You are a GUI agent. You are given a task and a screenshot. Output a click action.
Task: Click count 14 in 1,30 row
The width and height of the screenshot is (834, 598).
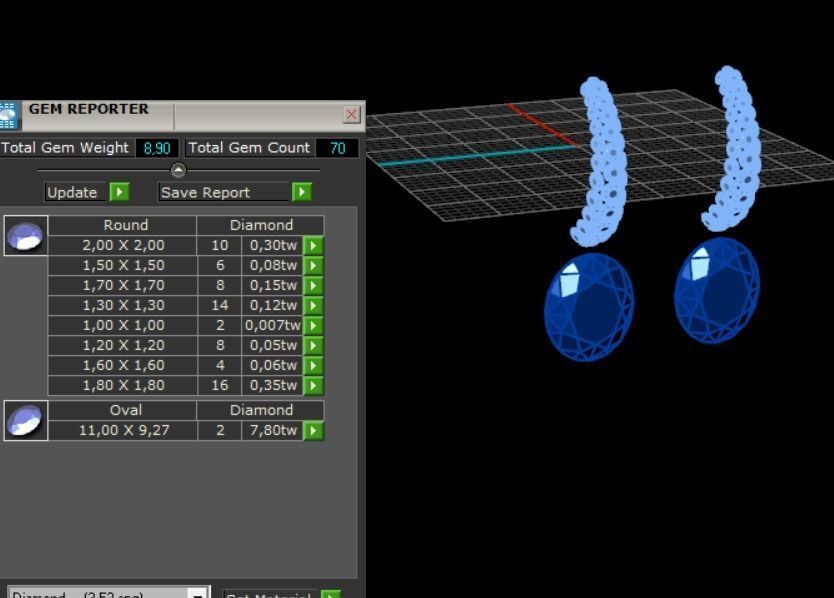point(220,305)
